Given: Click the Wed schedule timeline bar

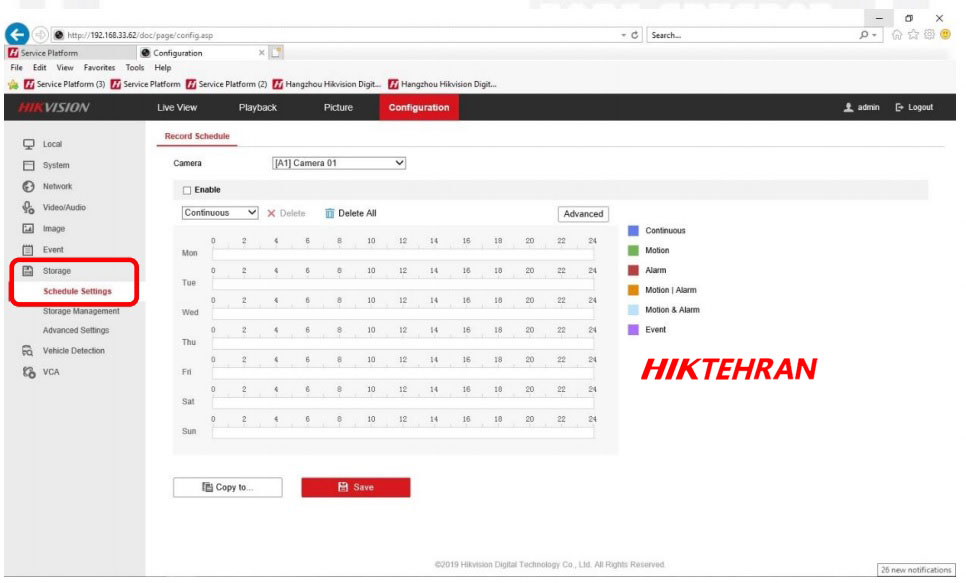Looking at the screenshot, I should coord(403,314).
